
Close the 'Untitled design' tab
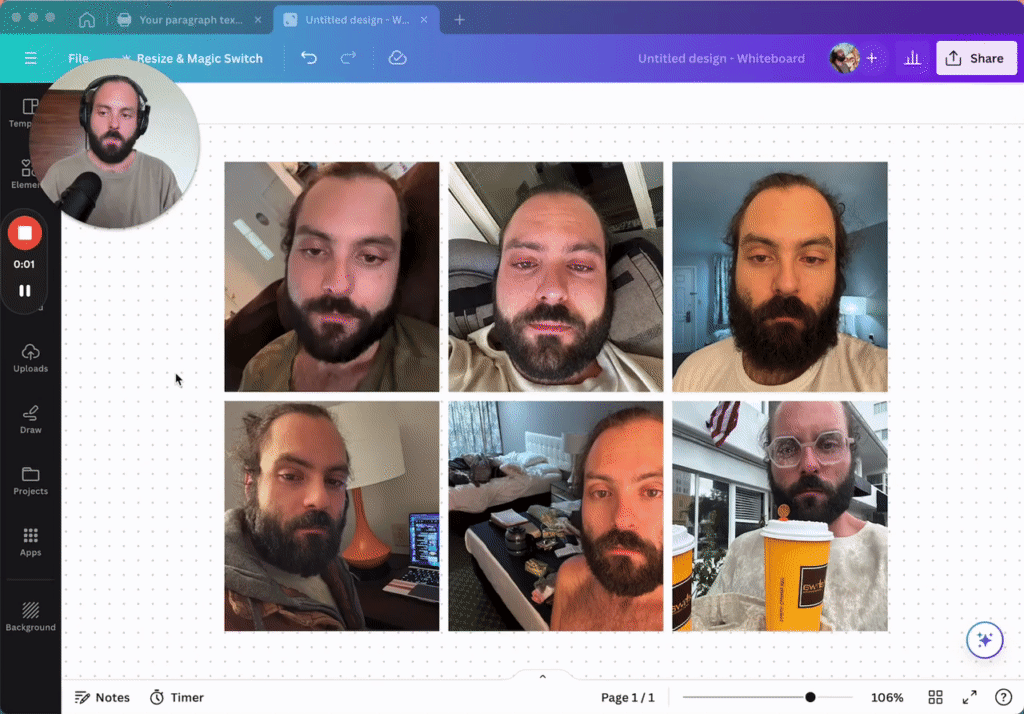coord(424,20)
